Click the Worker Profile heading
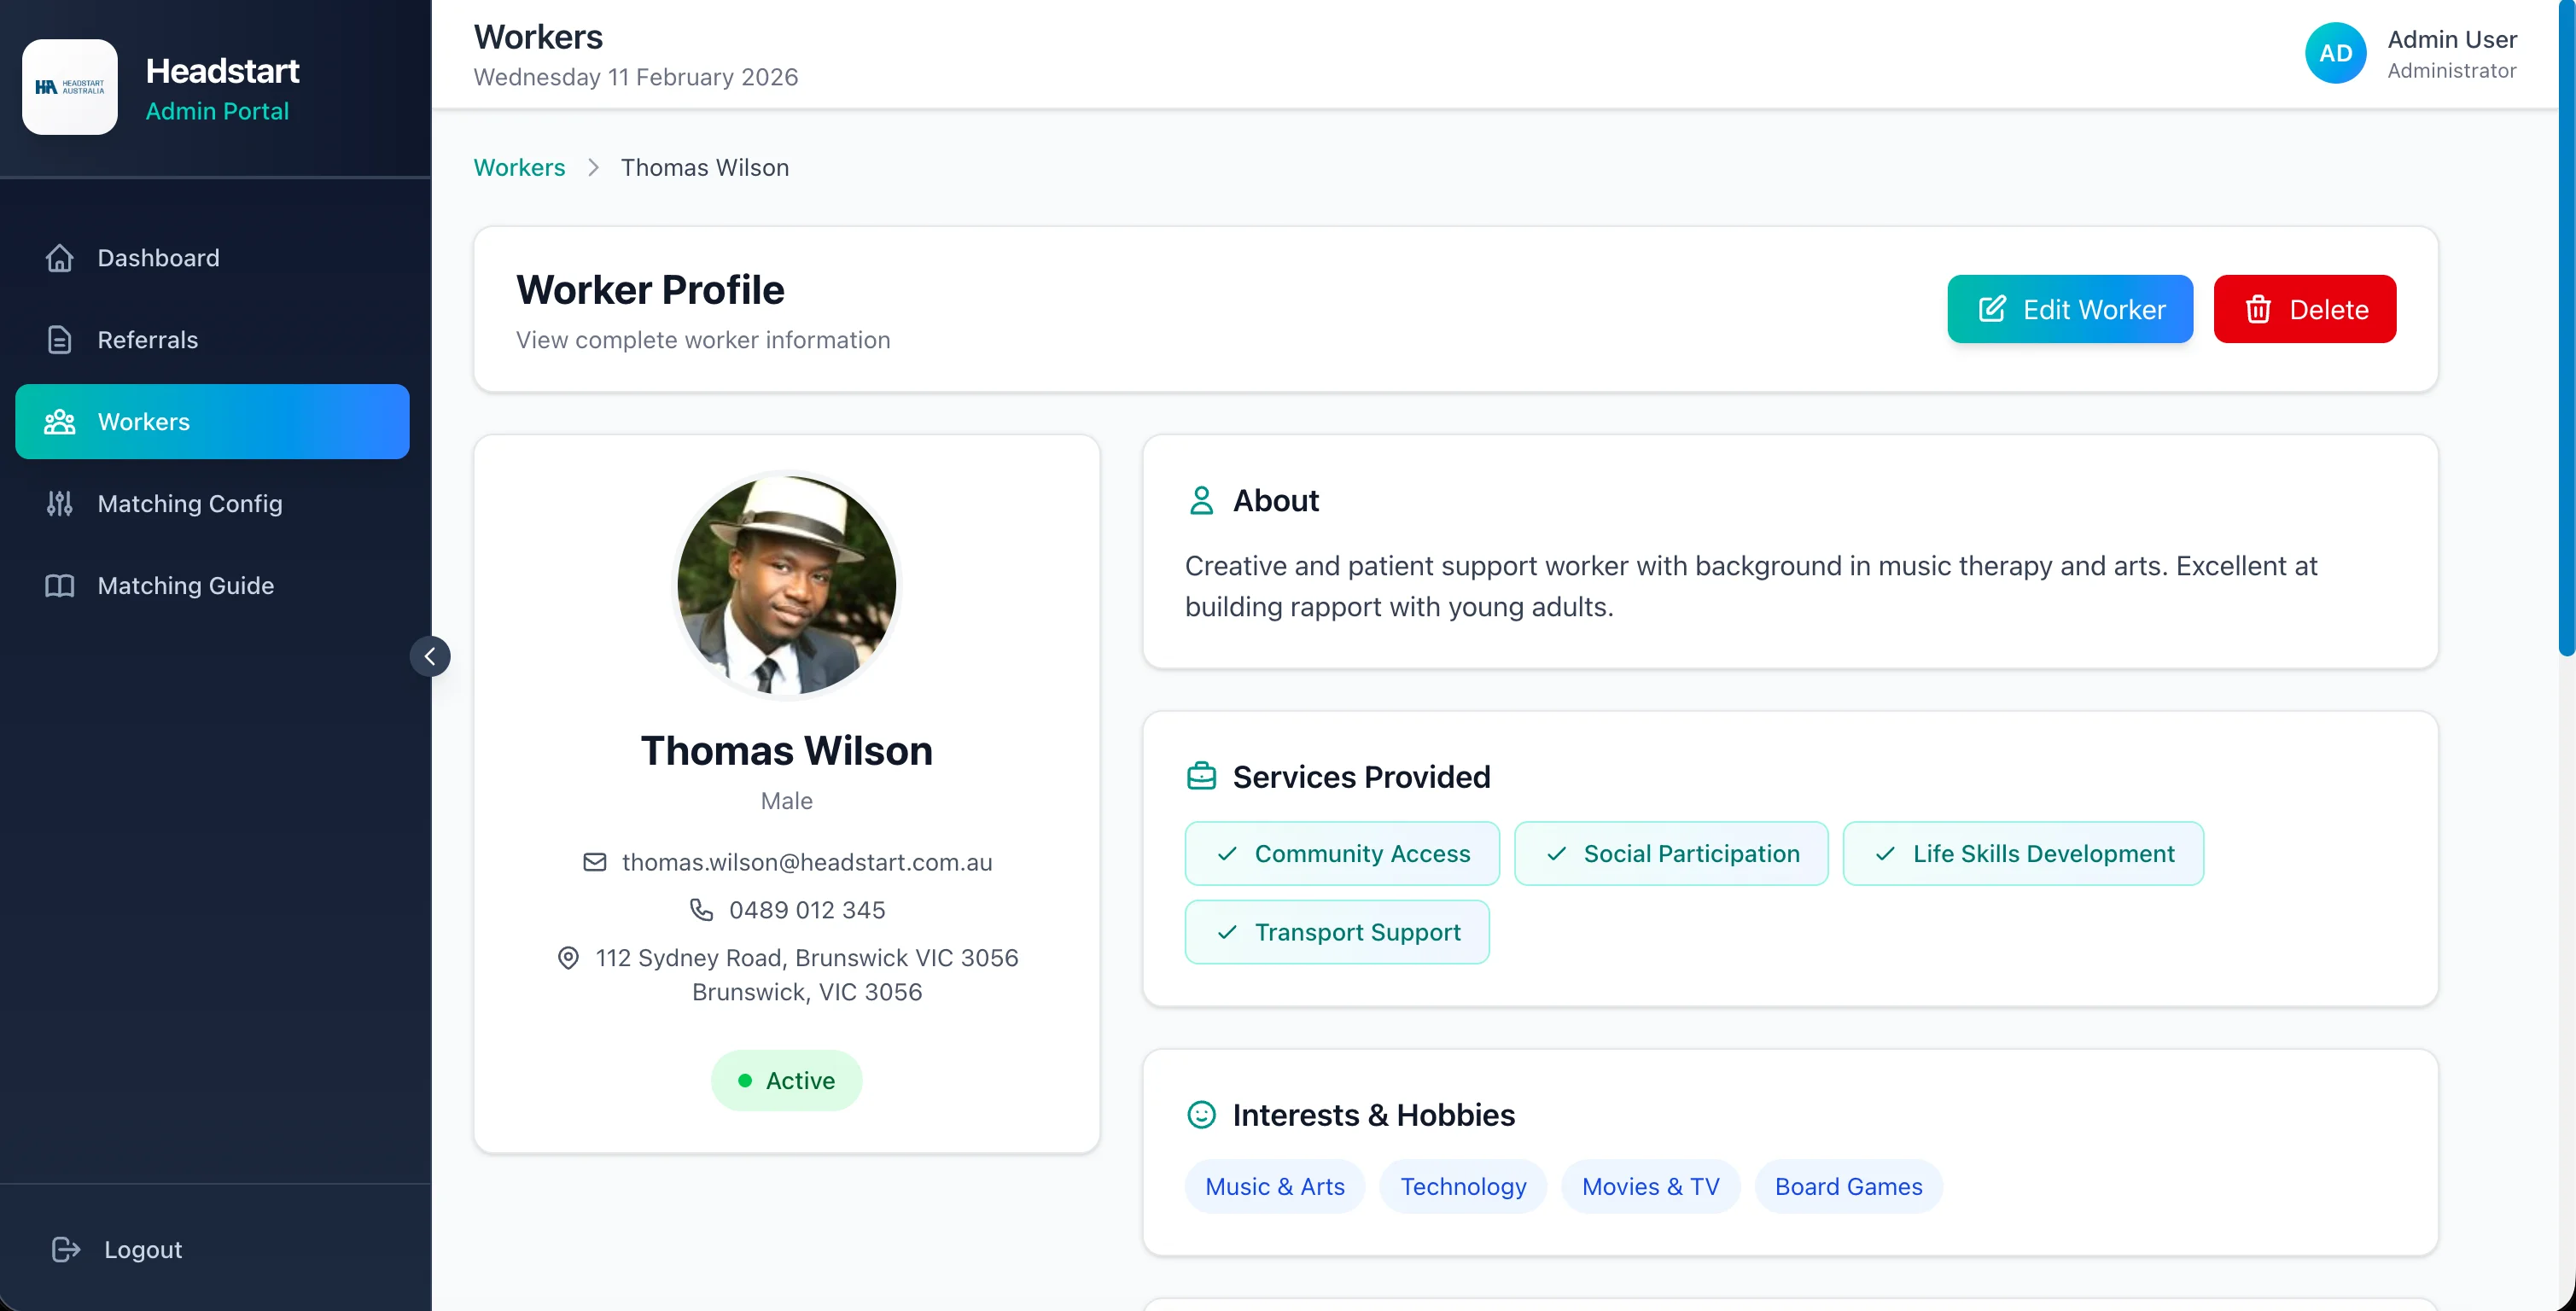 (x=650, y=290)
